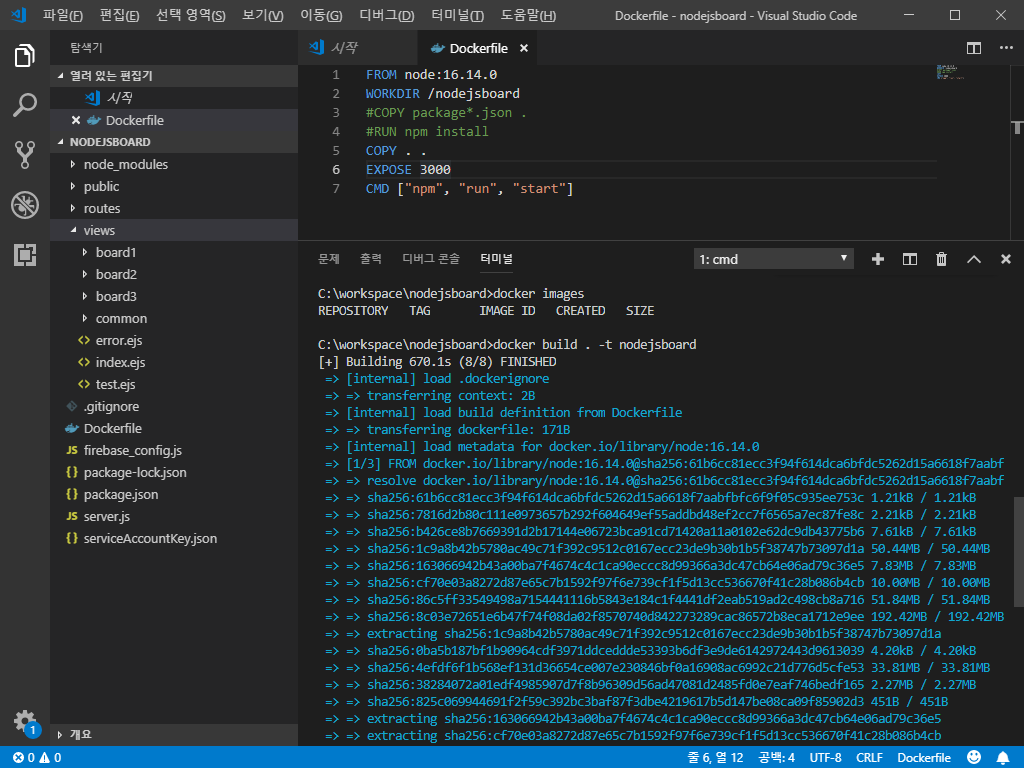Screen dimensions: 1024x768
Task: Collapse the open editors section
Action: (174, 76)
